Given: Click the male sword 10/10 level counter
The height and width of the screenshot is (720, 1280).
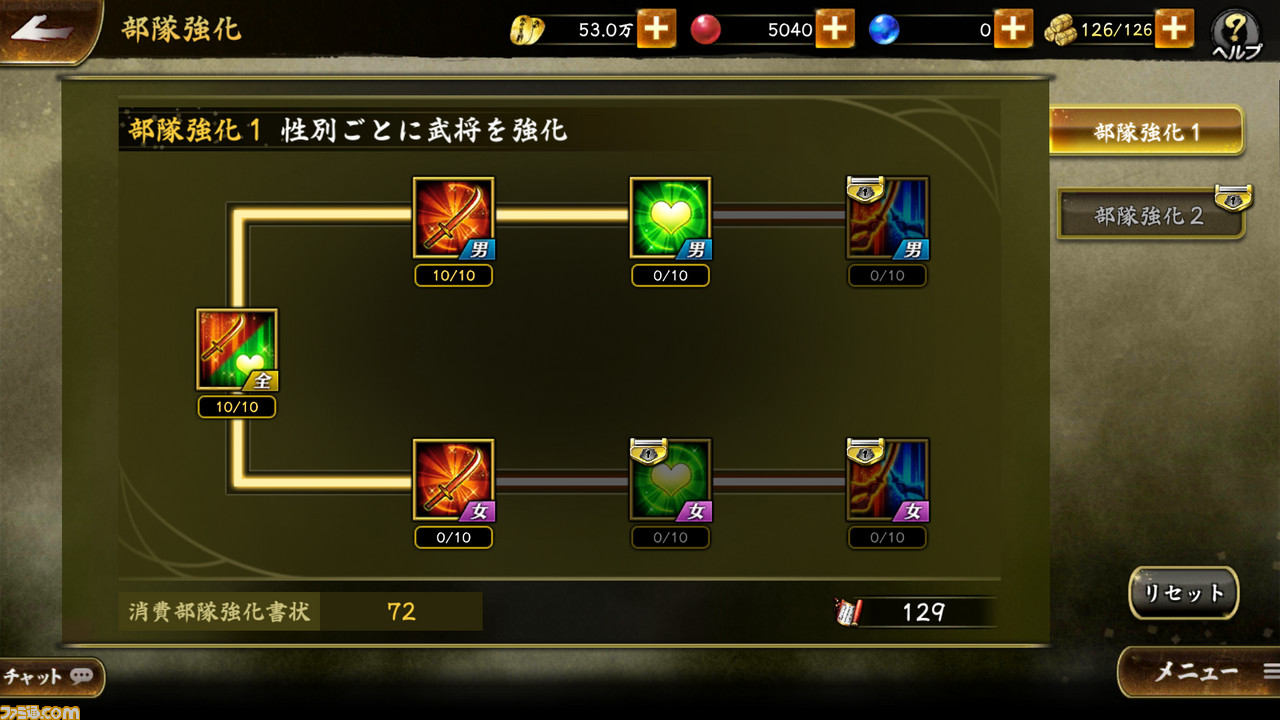Looking at the screenshot, I should pos(454,276).
